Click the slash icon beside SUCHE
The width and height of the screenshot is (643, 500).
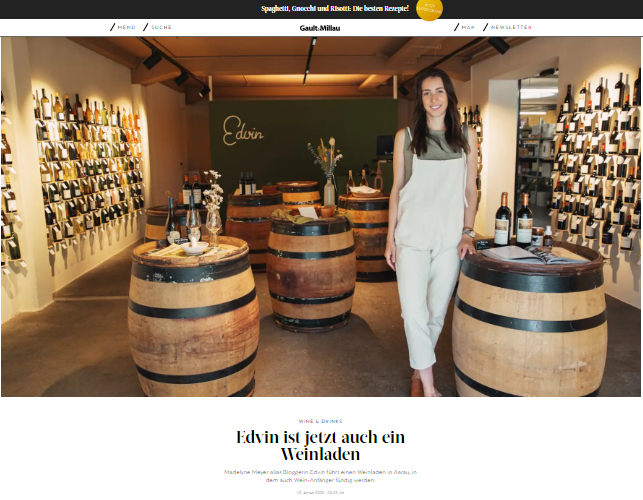tap(146, 27)
